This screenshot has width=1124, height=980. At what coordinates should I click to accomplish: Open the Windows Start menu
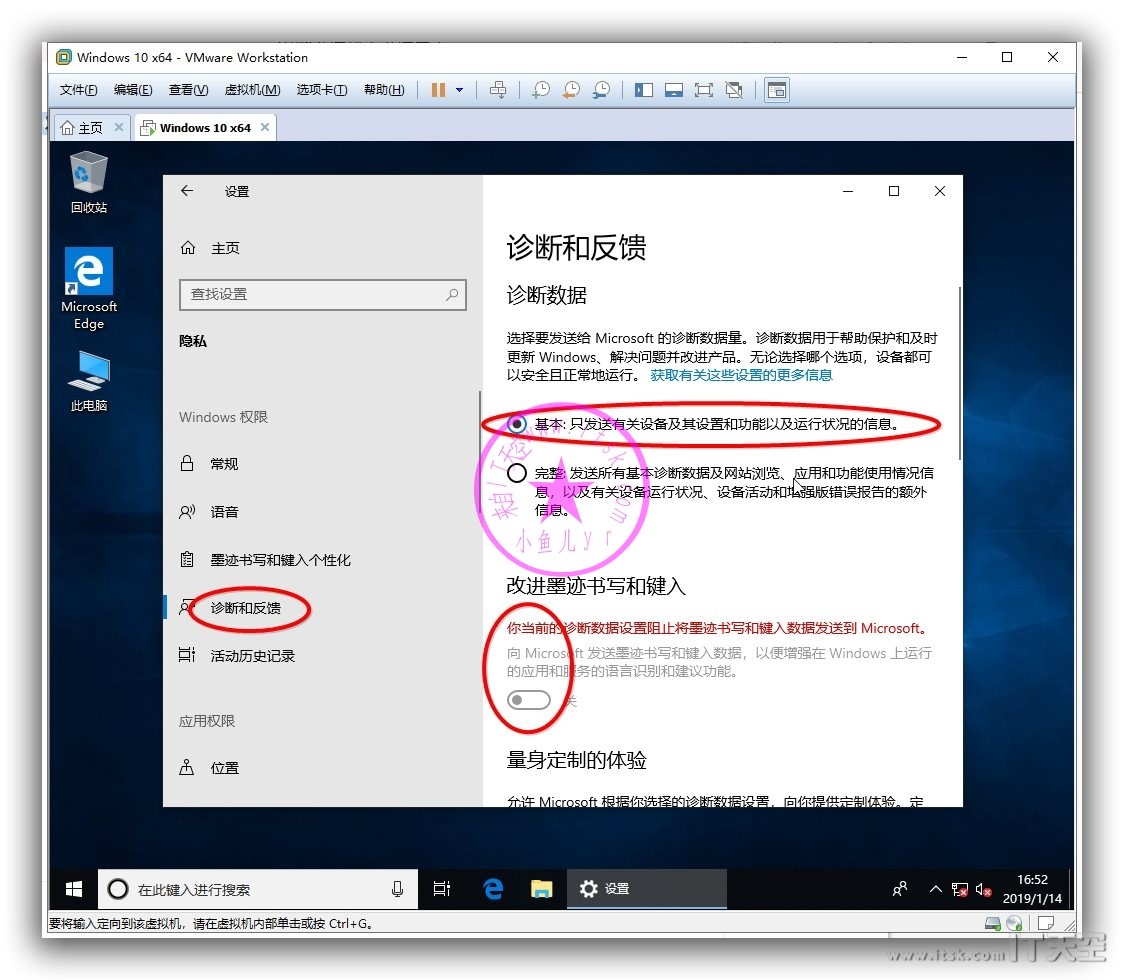(x=73, y=889)
